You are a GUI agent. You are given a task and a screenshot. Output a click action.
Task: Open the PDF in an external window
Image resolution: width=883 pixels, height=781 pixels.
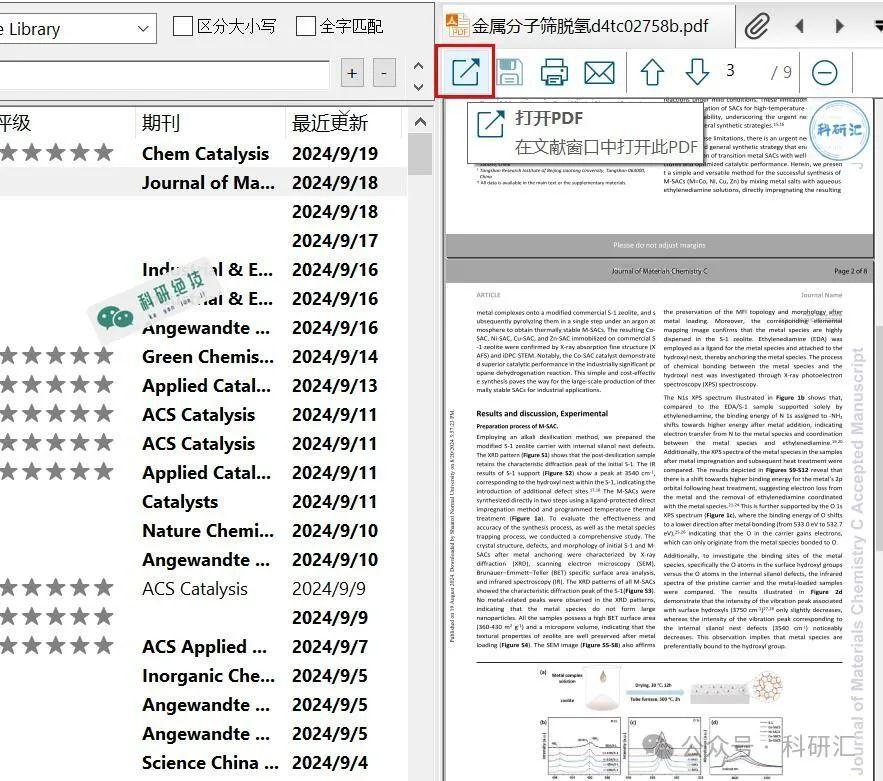464,72
